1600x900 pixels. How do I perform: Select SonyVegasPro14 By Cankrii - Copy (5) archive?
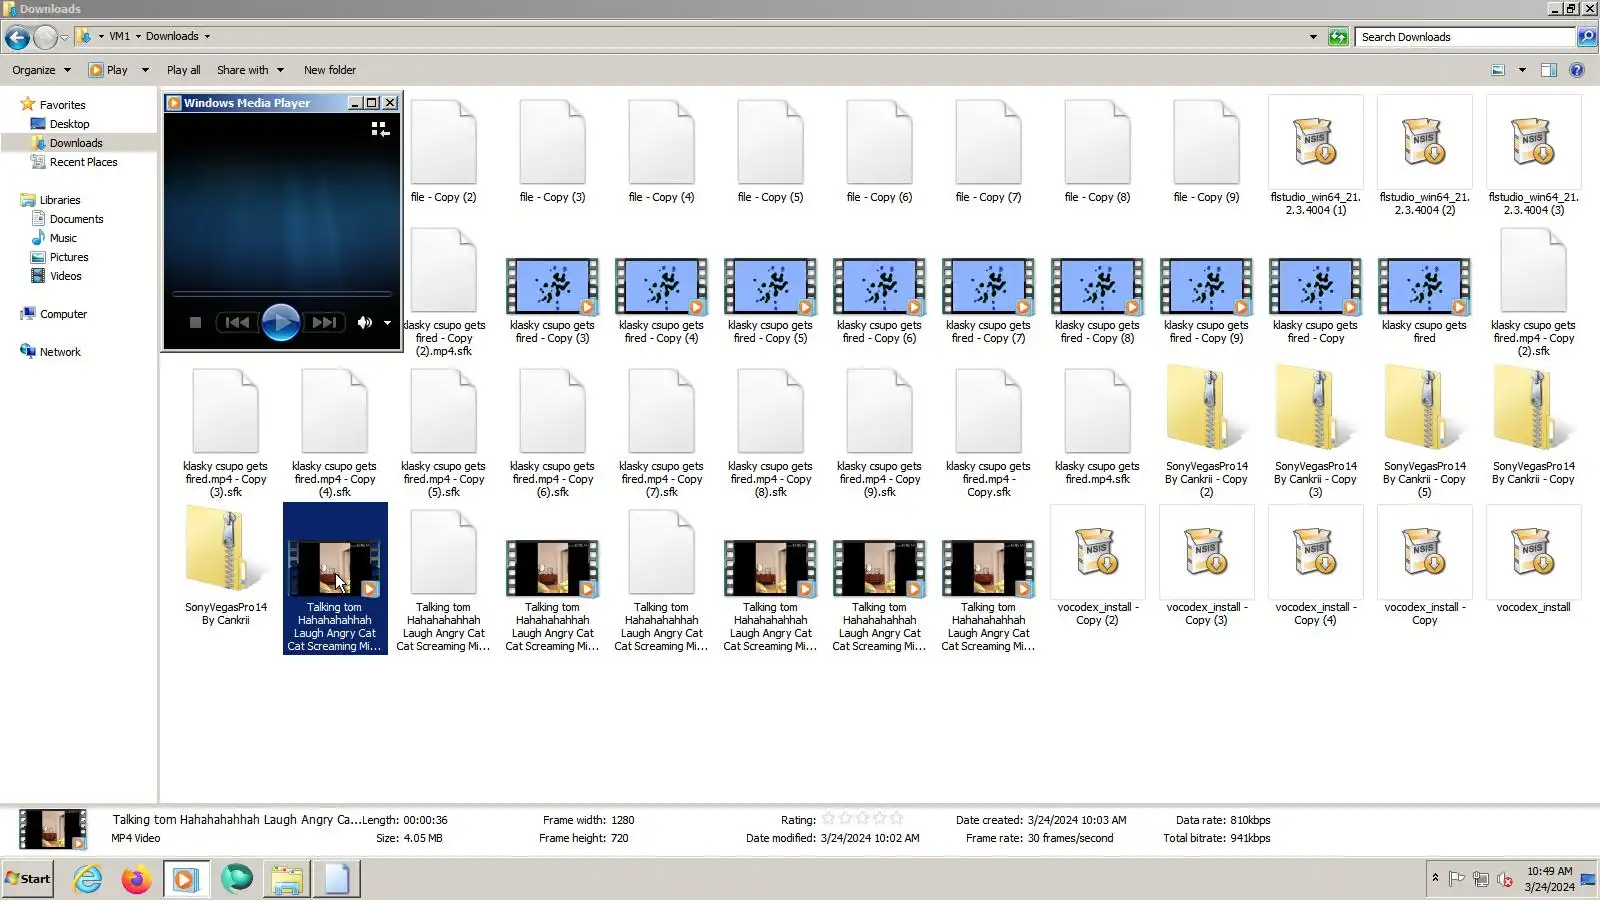(x=1425, y=409)
